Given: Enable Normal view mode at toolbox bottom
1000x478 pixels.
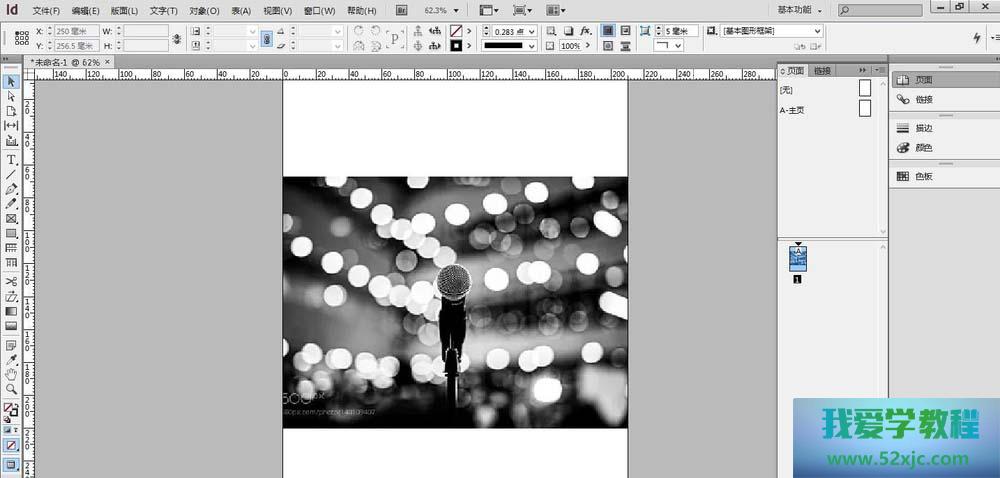Looking at the screenshot, I should coord(11,464).
